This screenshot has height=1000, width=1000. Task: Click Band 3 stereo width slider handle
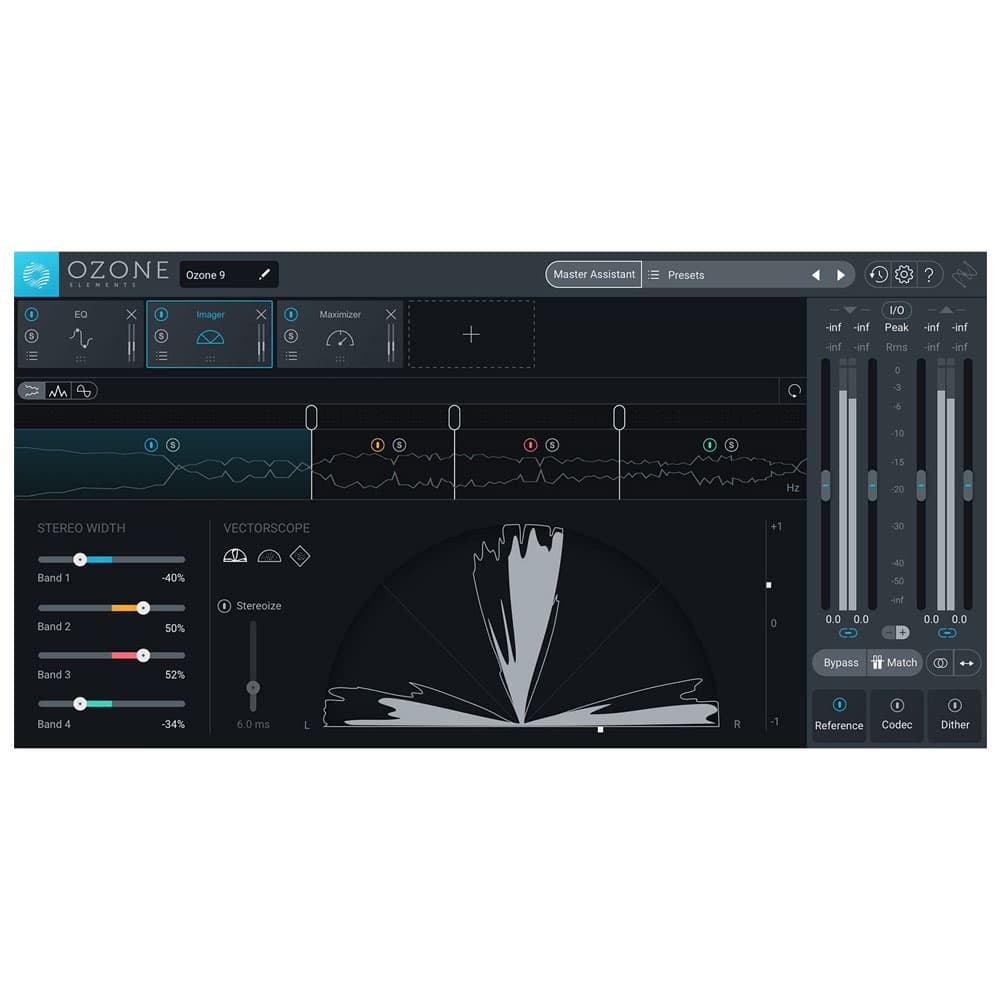click(143, 655)
